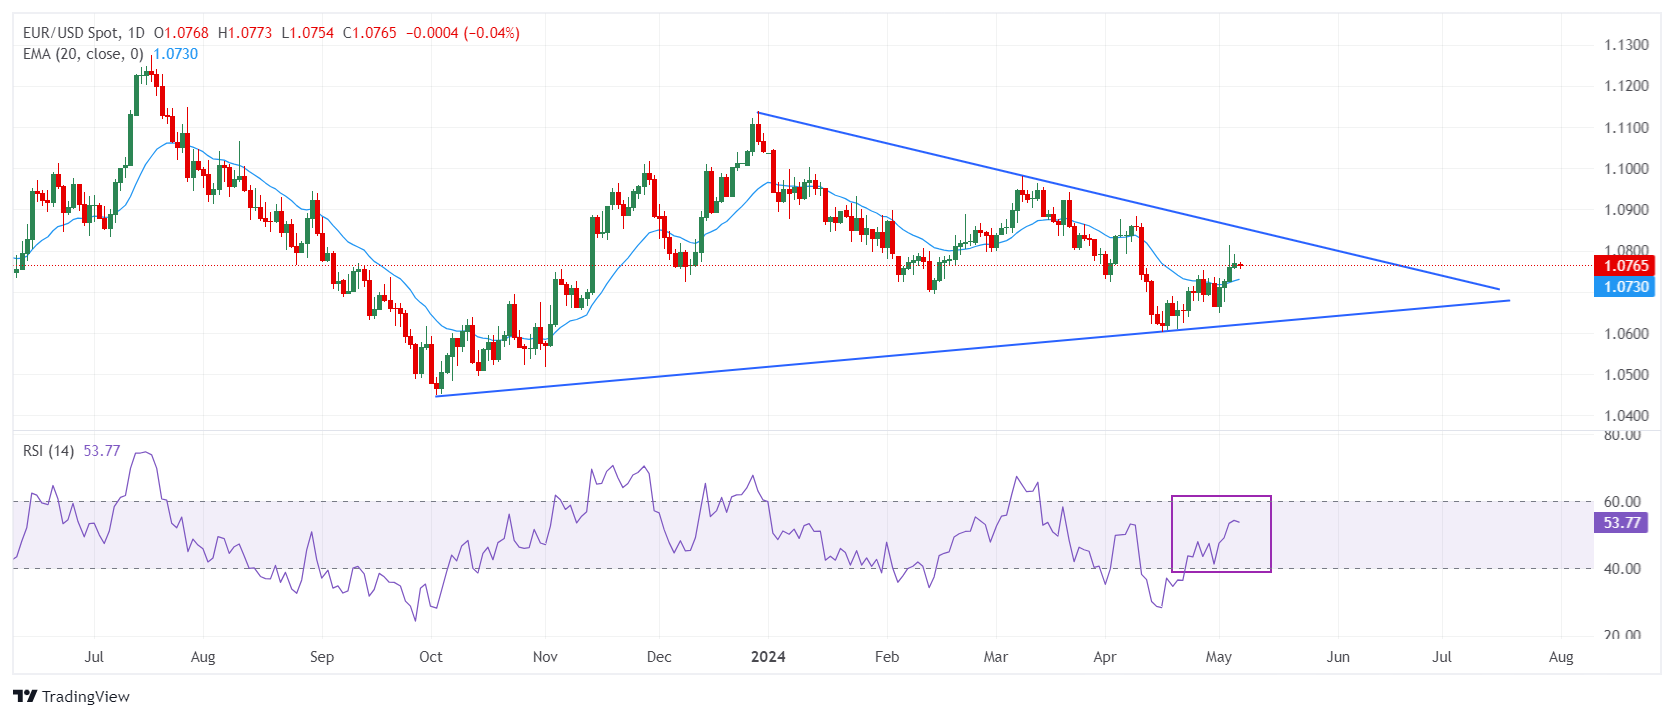Screen dimensions: 1674x718
Task: Click the May label on the time axis
Action: tap(1218, 657)
